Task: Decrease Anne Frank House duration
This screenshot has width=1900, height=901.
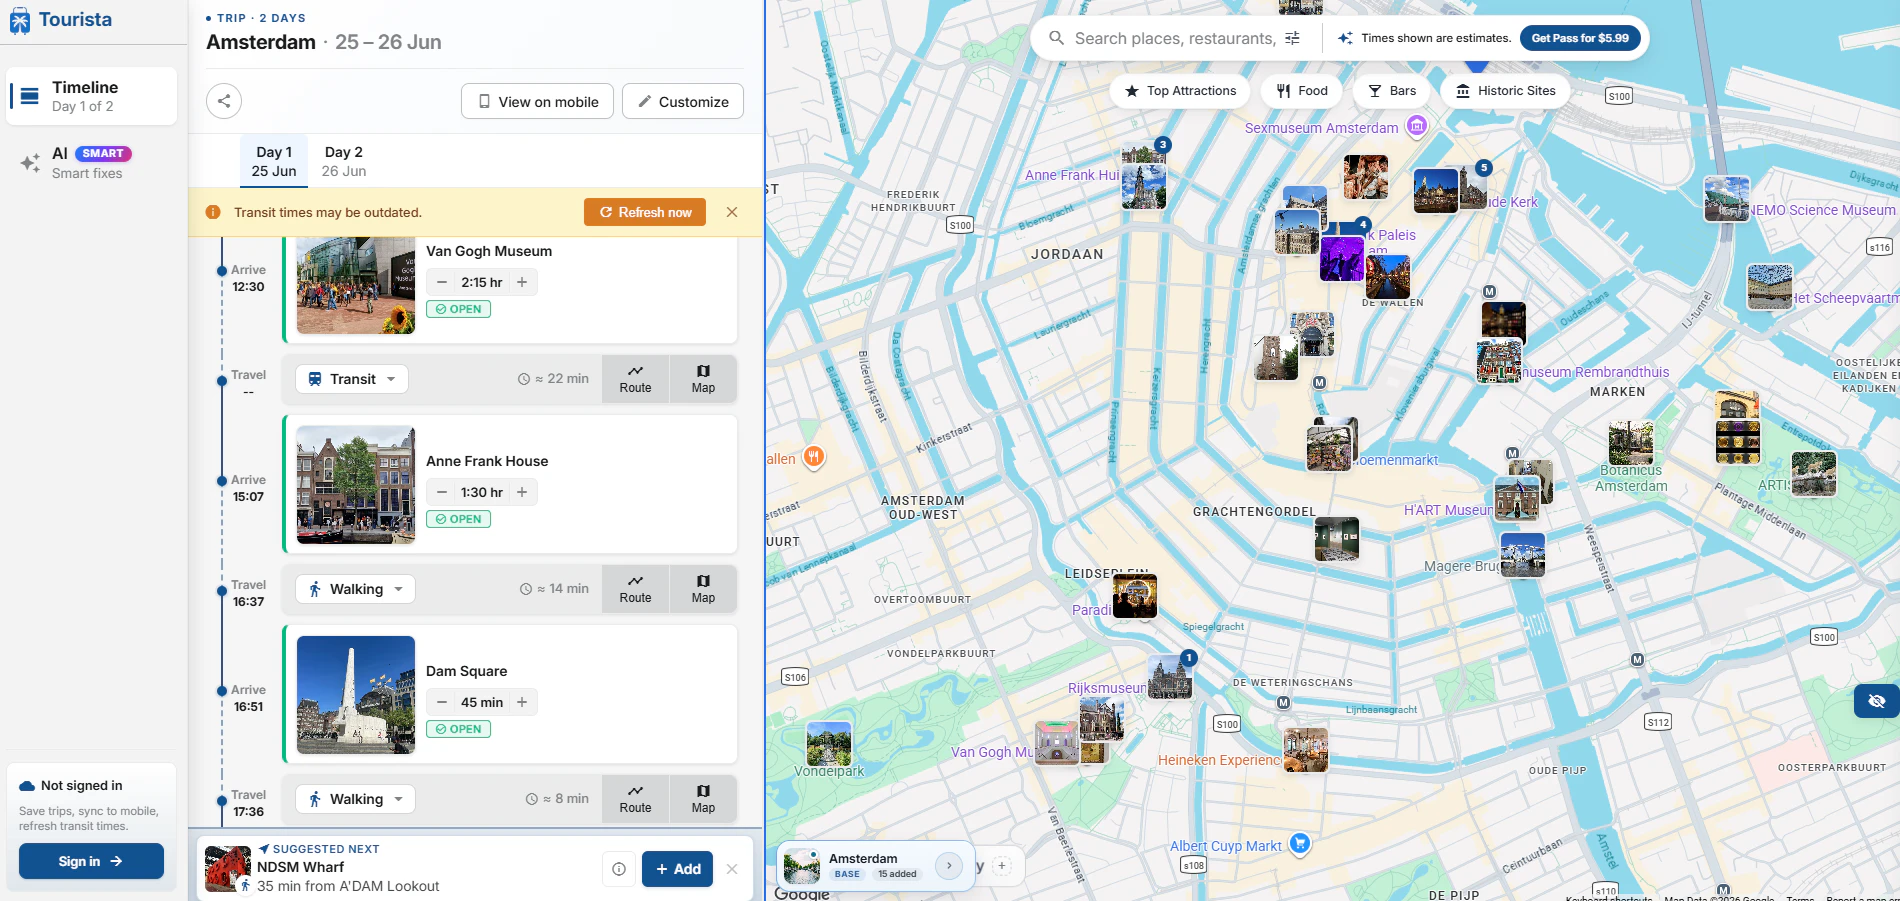Action: coord(442,492)
